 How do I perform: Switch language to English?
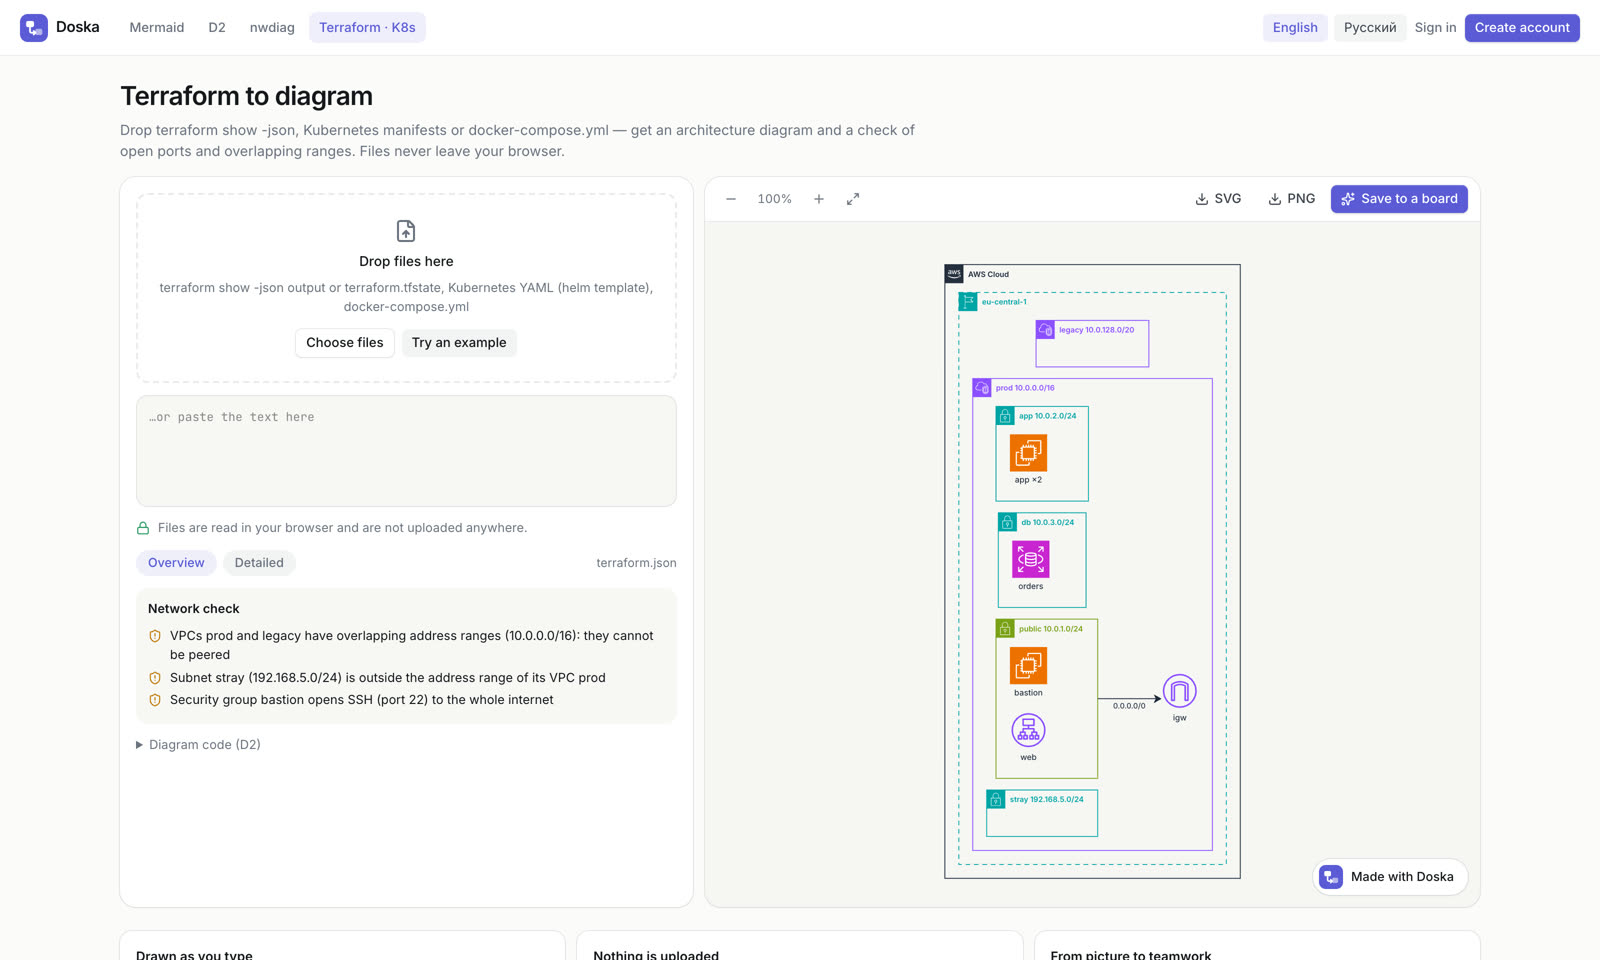click(1295, 28)
